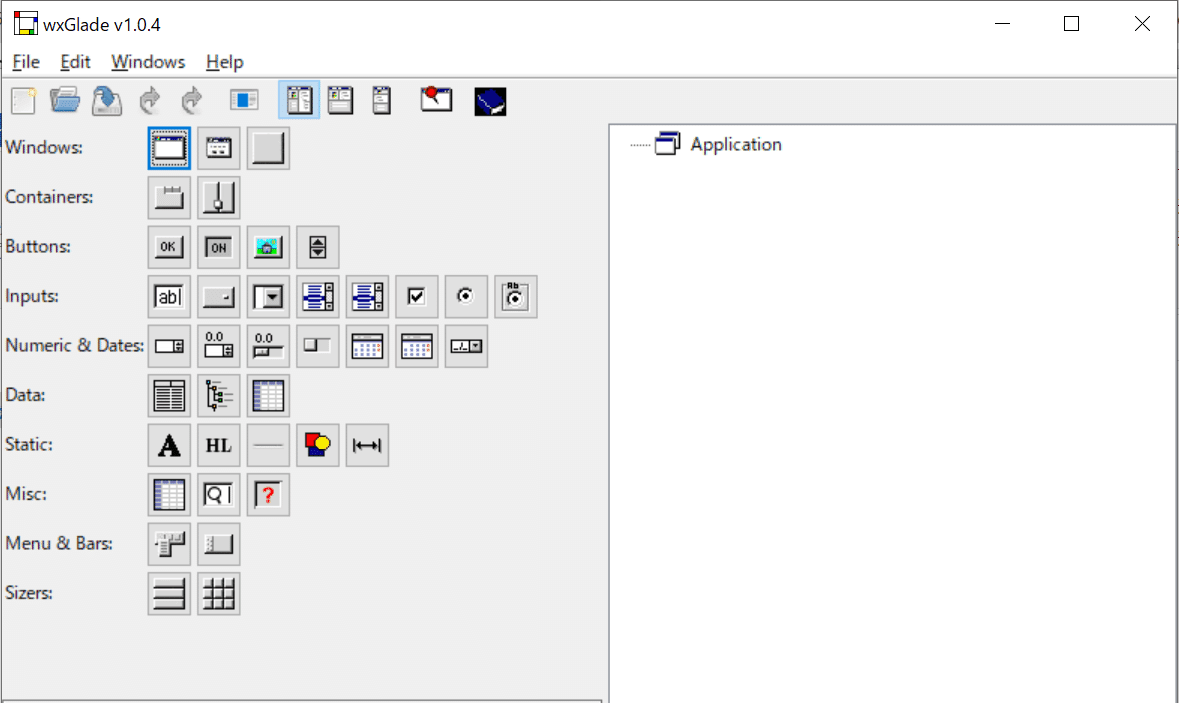Add a Panel from Windows row
Viewport: 1179px width, 703px height.
pyautogui.click(x=268, y=148)
